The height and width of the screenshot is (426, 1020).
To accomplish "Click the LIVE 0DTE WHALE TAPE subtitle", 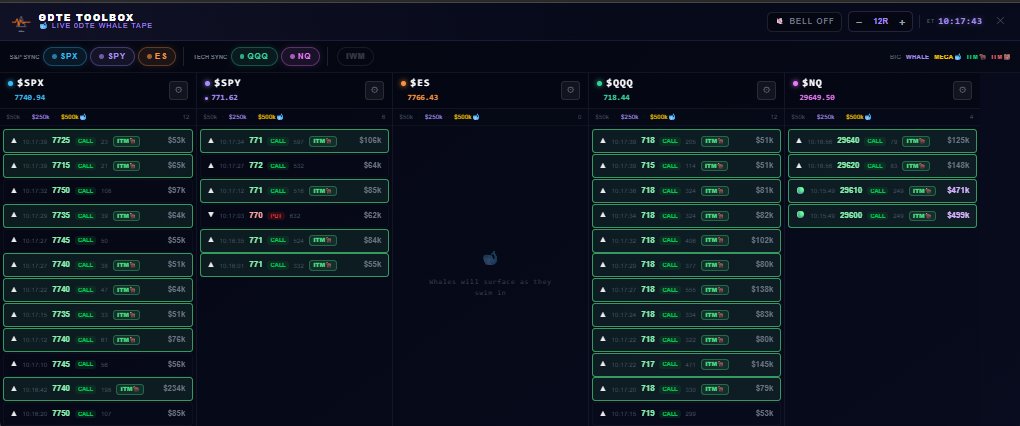I will coord(101,26).
